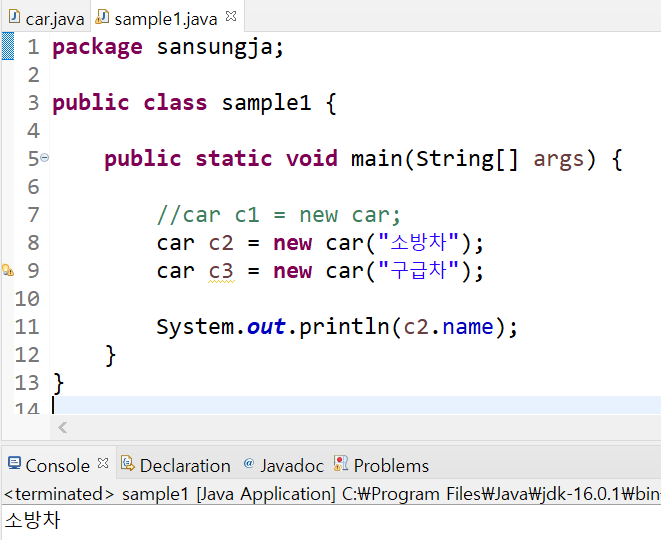The image size is (661, 540).
Task: Click the sample1.java file warning icon
Action: pos(102,17)
